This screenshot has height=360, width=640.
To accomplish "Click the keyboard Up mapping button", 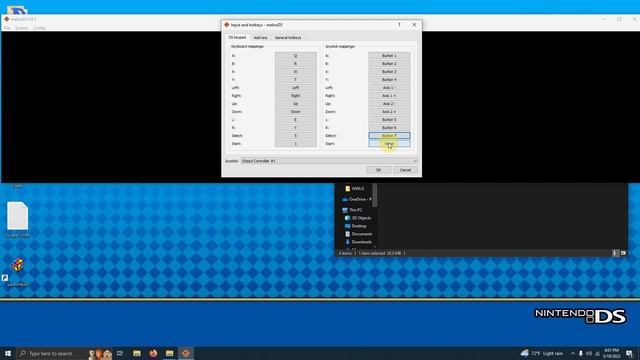I will [296, 104].
